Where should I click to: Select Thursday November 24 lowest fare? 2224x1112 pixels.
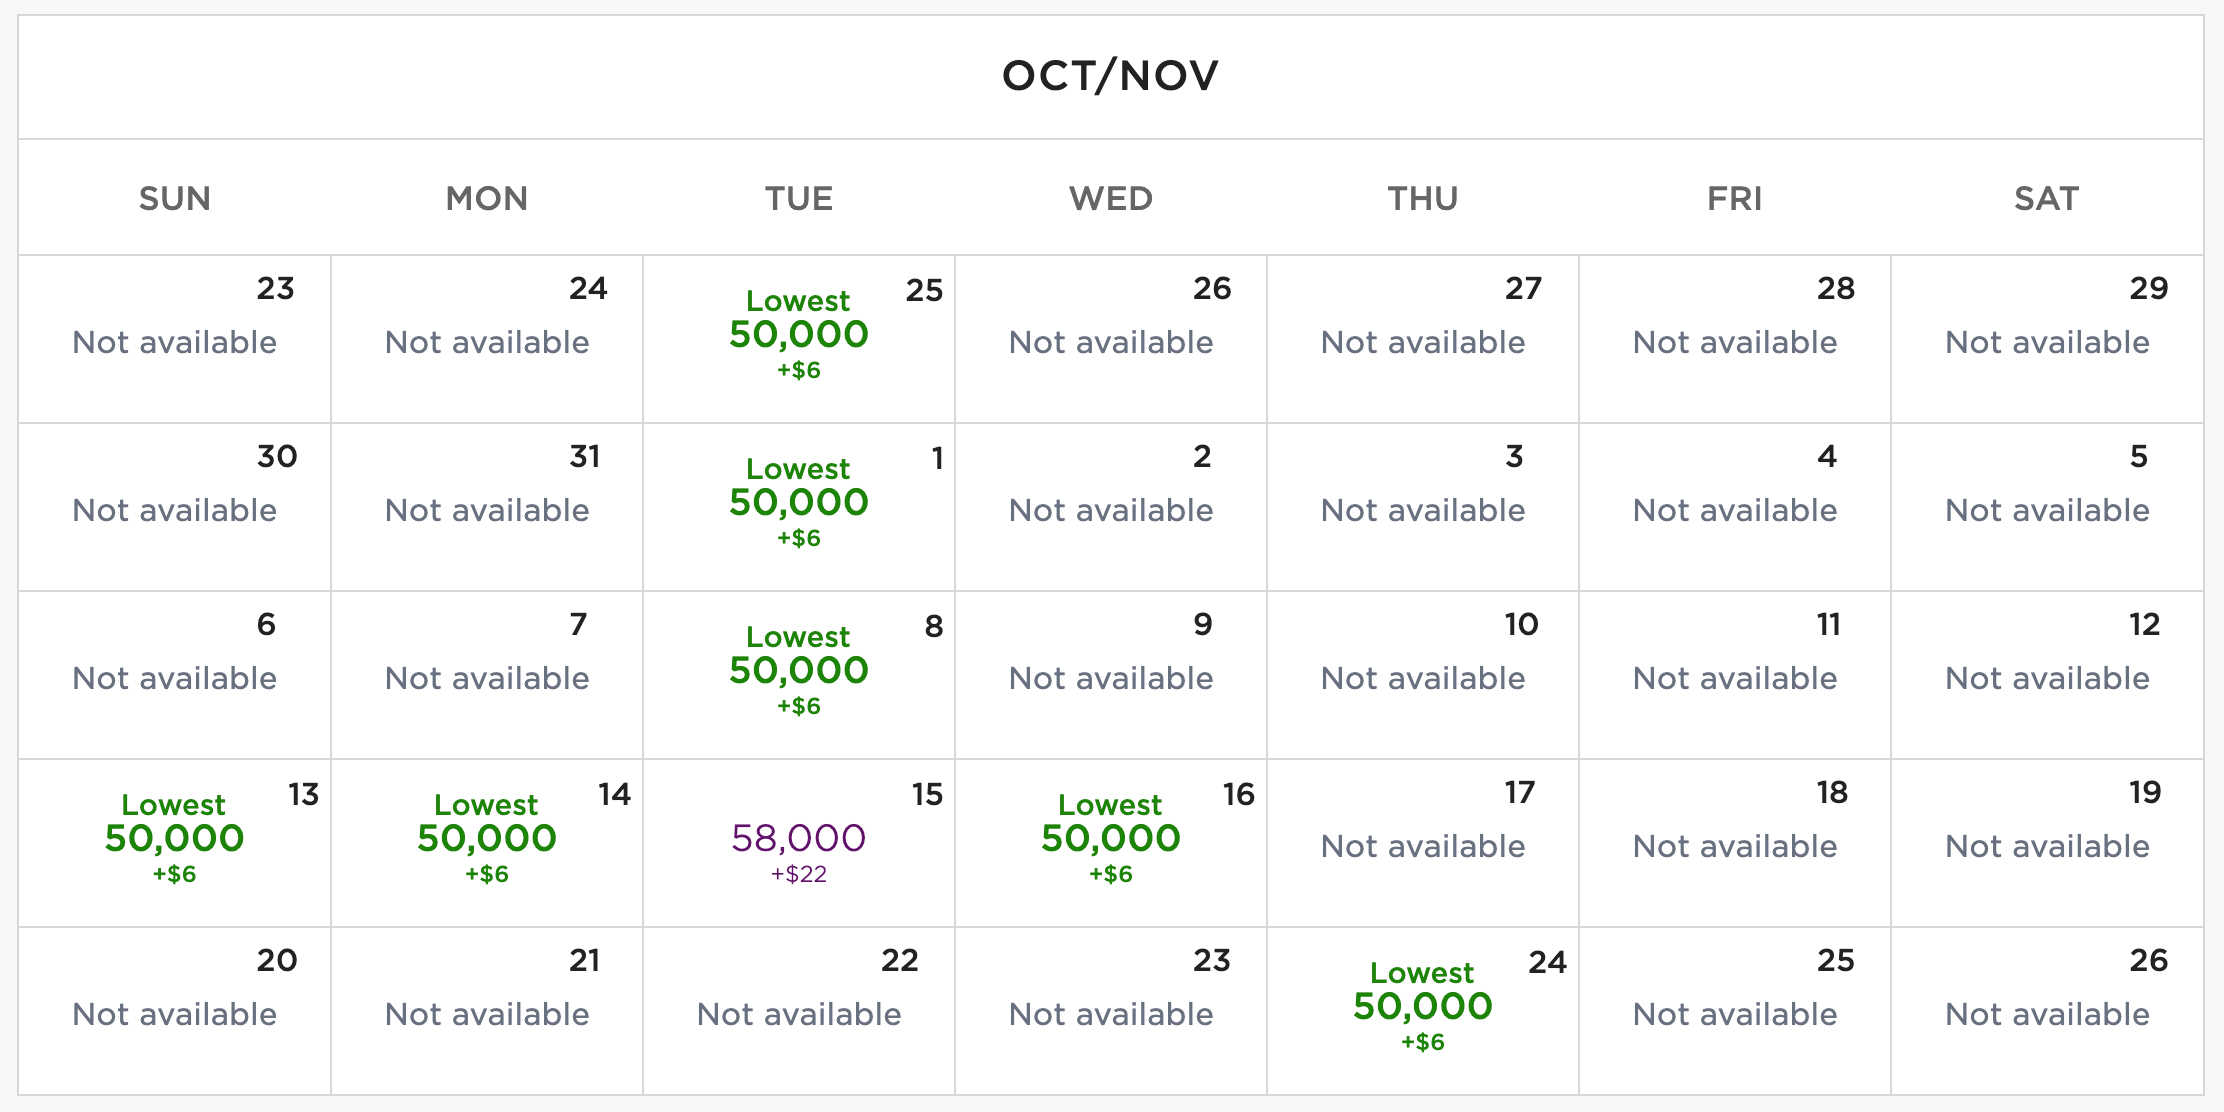tap(1422, 1007)
